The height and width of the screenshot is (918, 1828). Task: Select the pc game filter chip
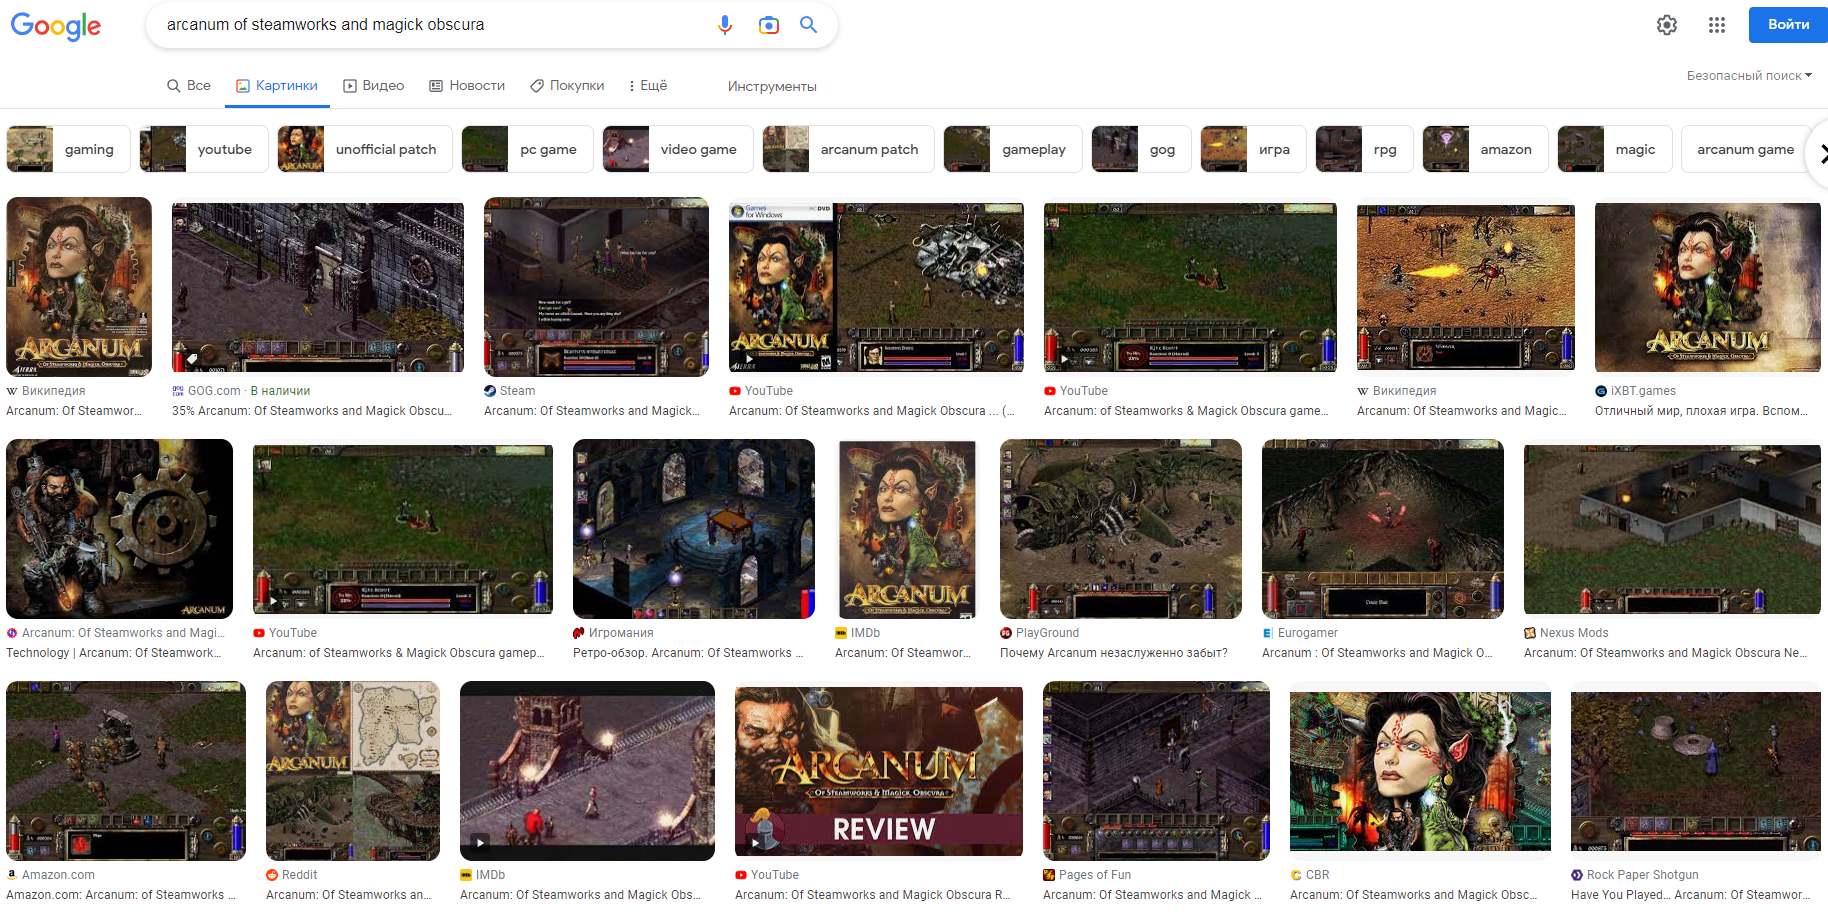coord(527,149)
